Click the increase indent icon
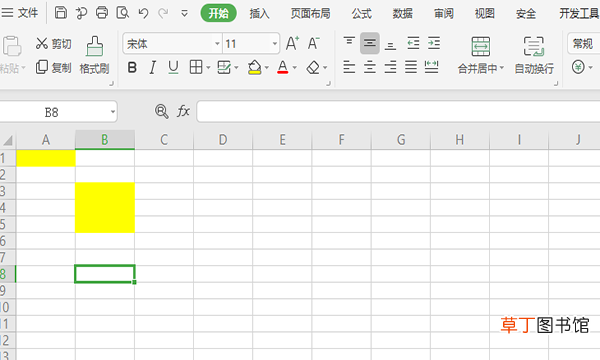 tap(434, 43)
